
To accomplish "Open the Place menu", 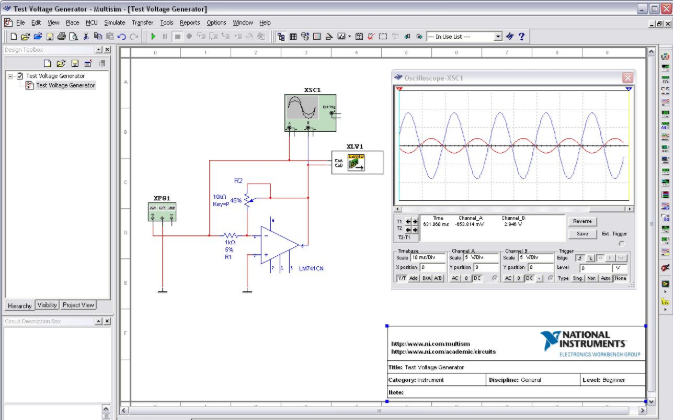I will coord(72,23).
